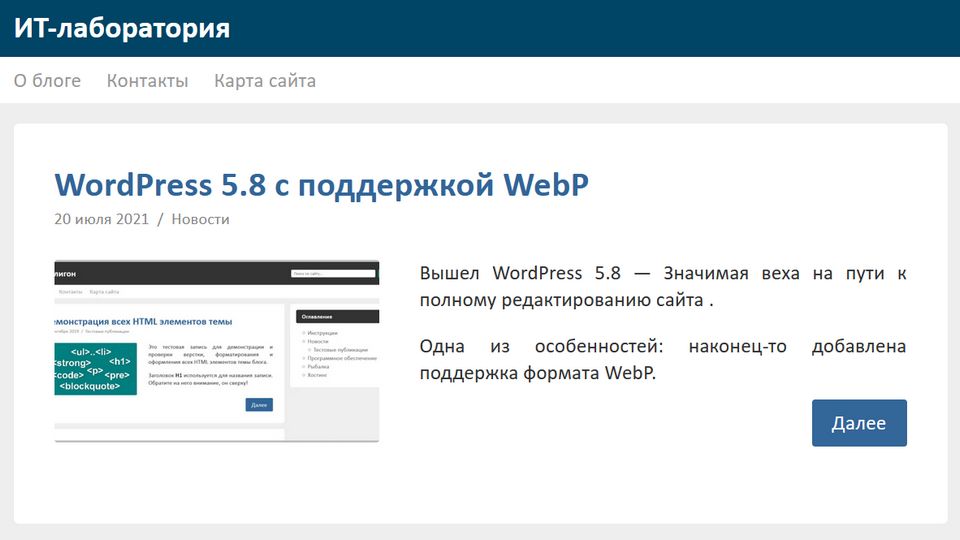This screenshot has width=960, height=540.
Task: Click the Далее button under the excerpt
Action: (x=859, y=423)
